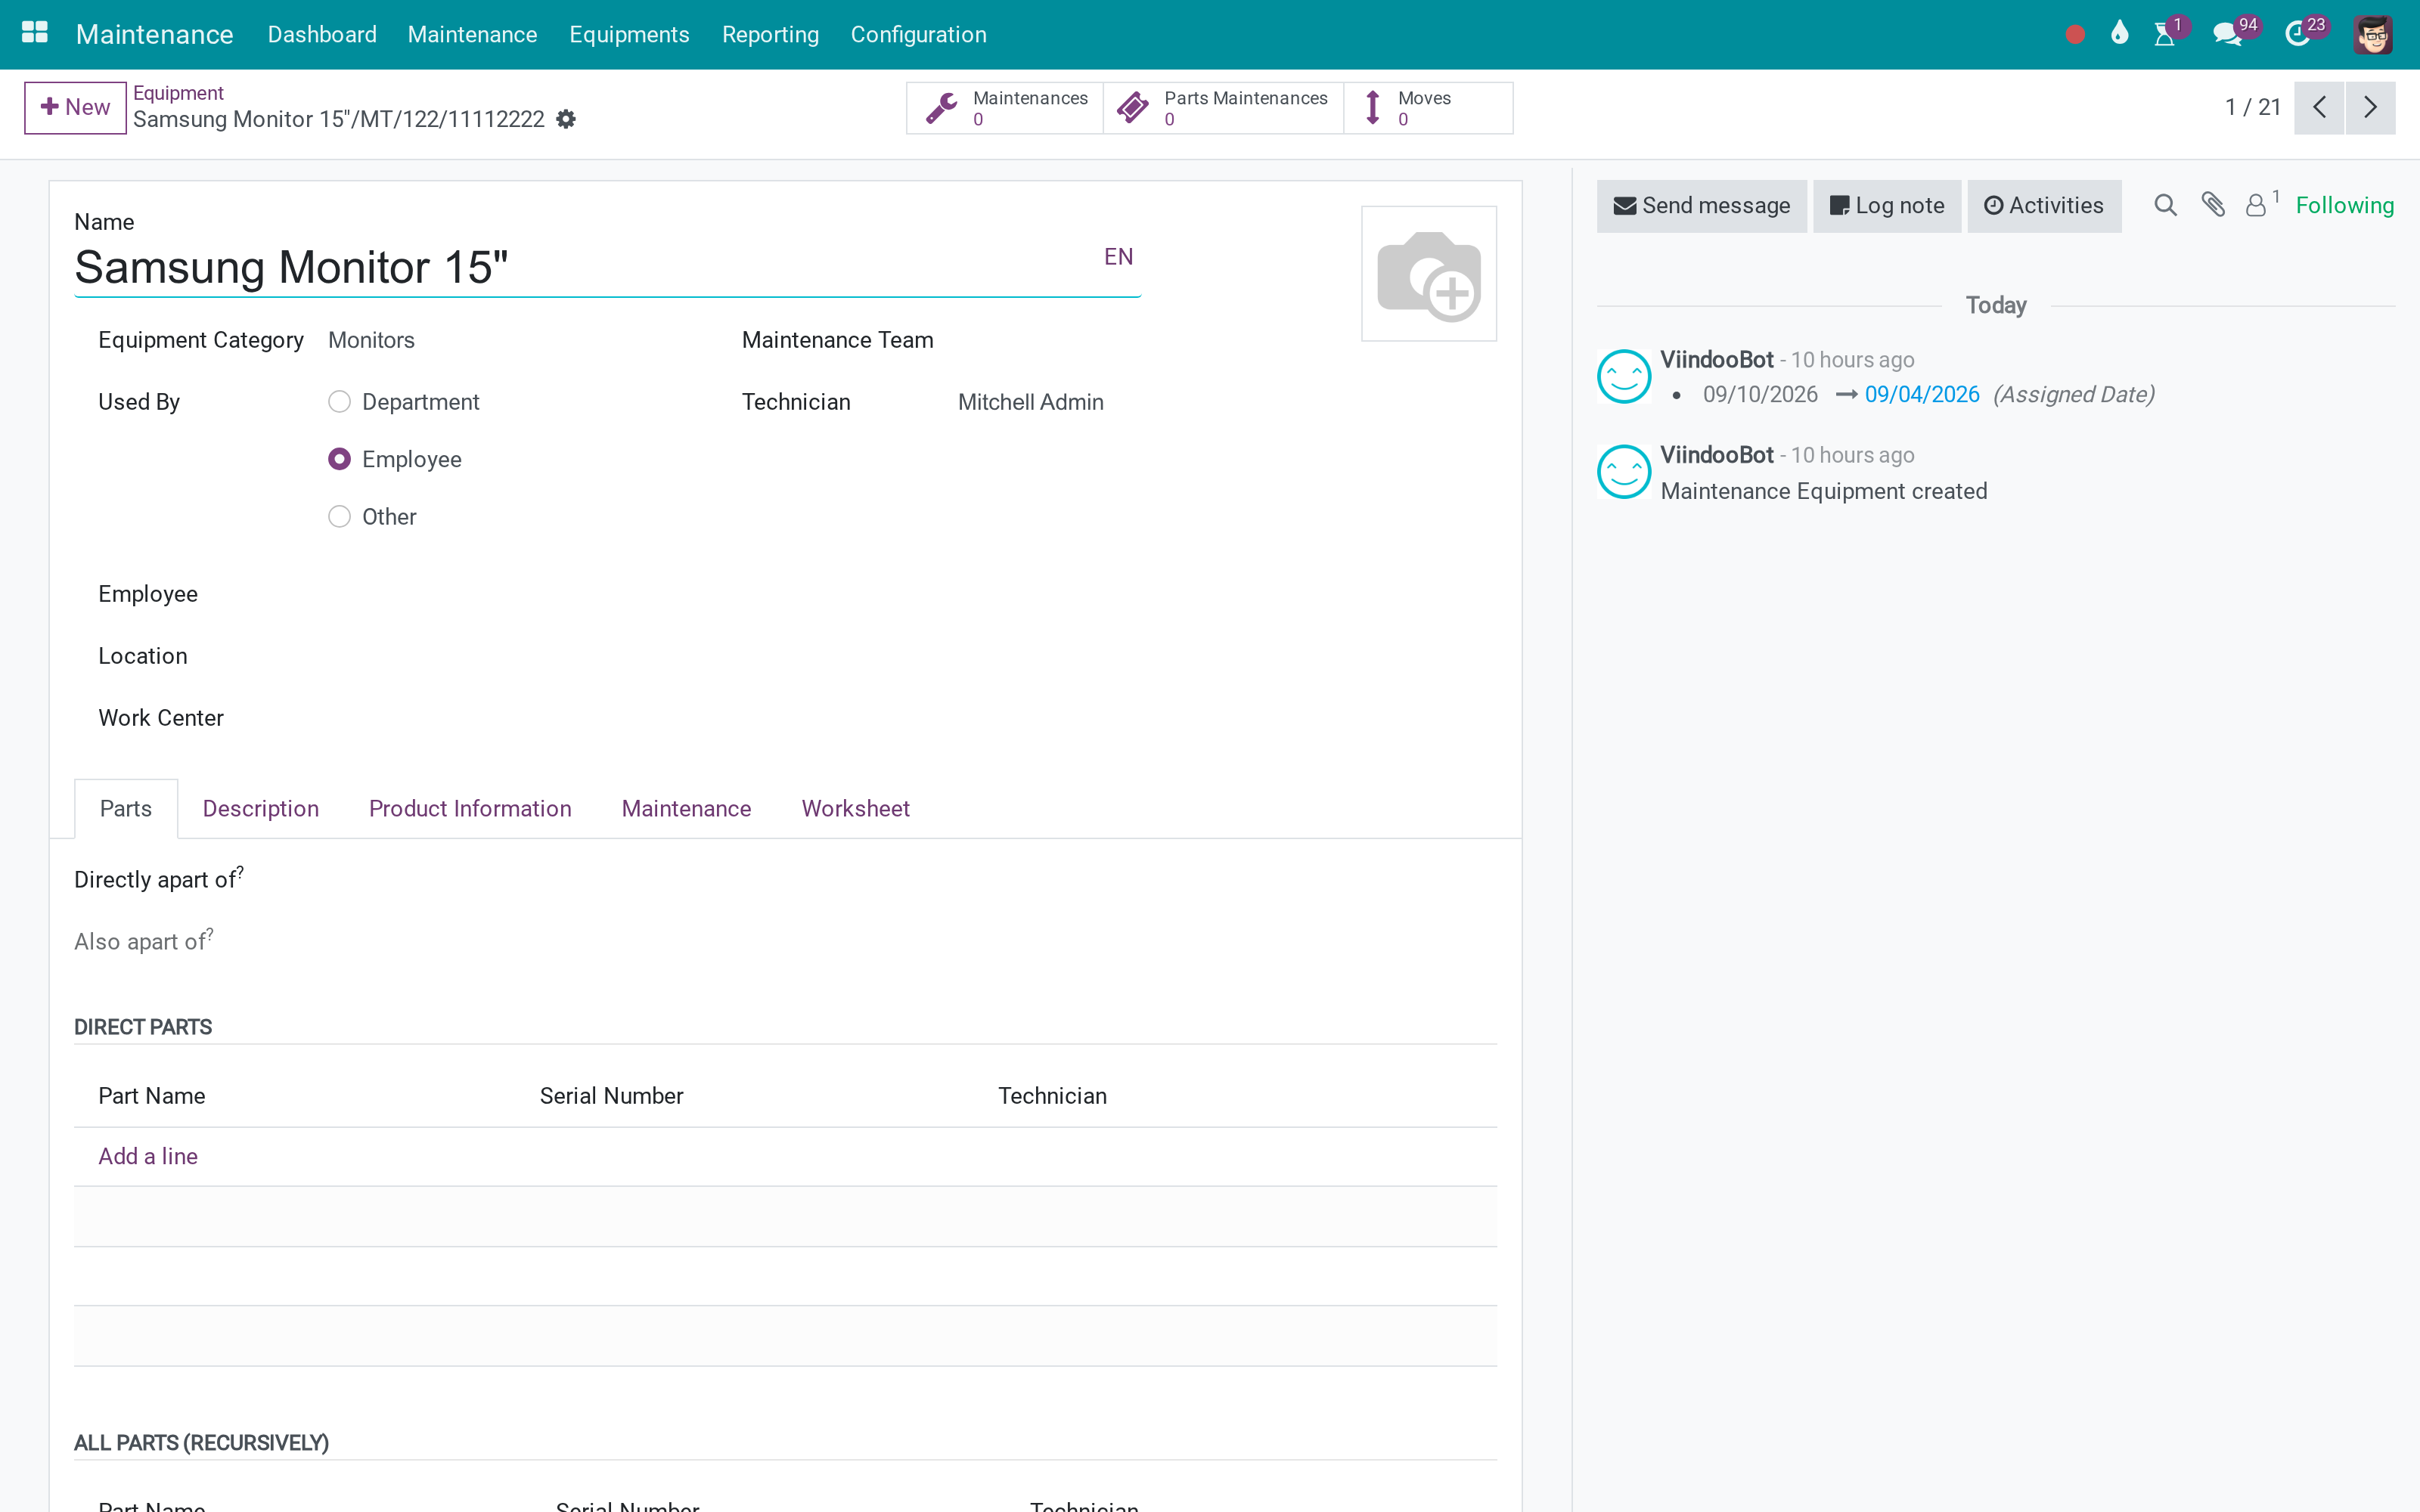Open the apps grid home menu

pyautogui.click(x=35, y=34)
